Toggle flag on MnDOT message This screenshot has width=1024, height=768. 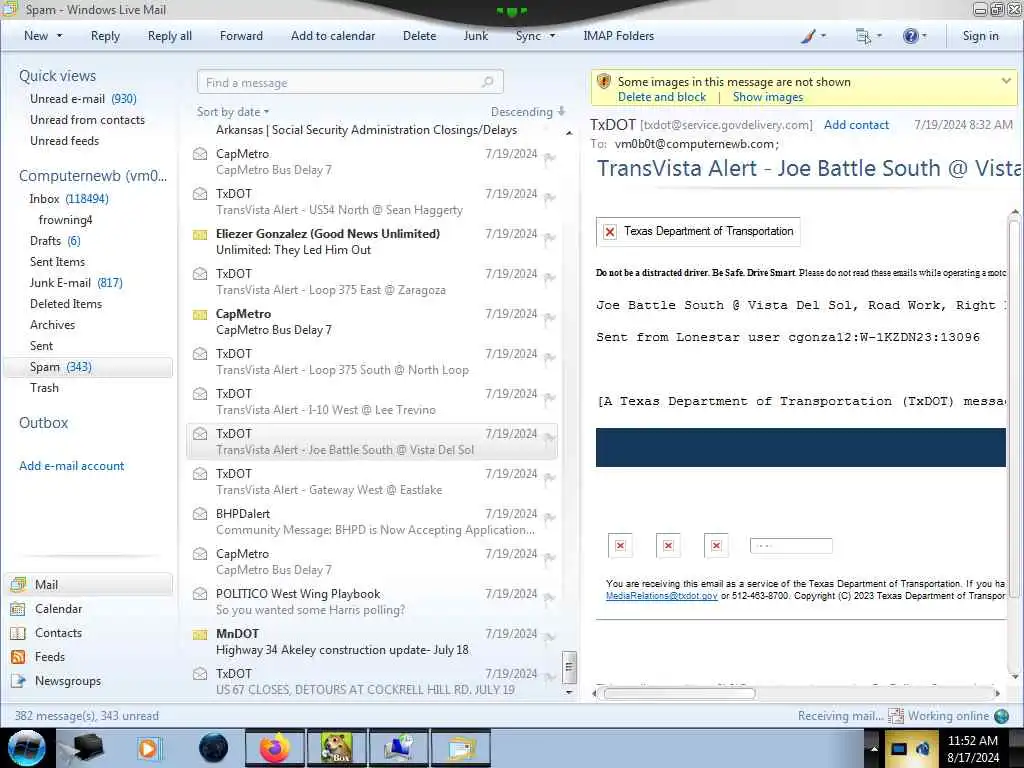550,638
